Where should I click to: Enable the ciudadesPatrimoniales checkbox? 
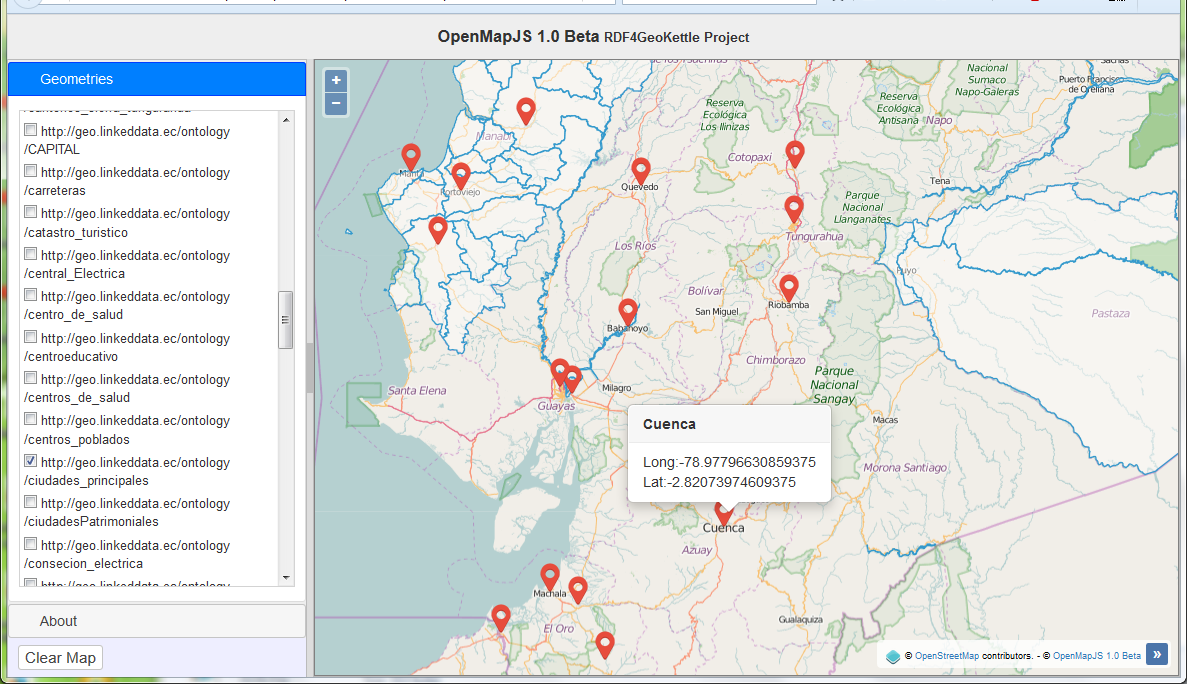(x=30, y=502)
